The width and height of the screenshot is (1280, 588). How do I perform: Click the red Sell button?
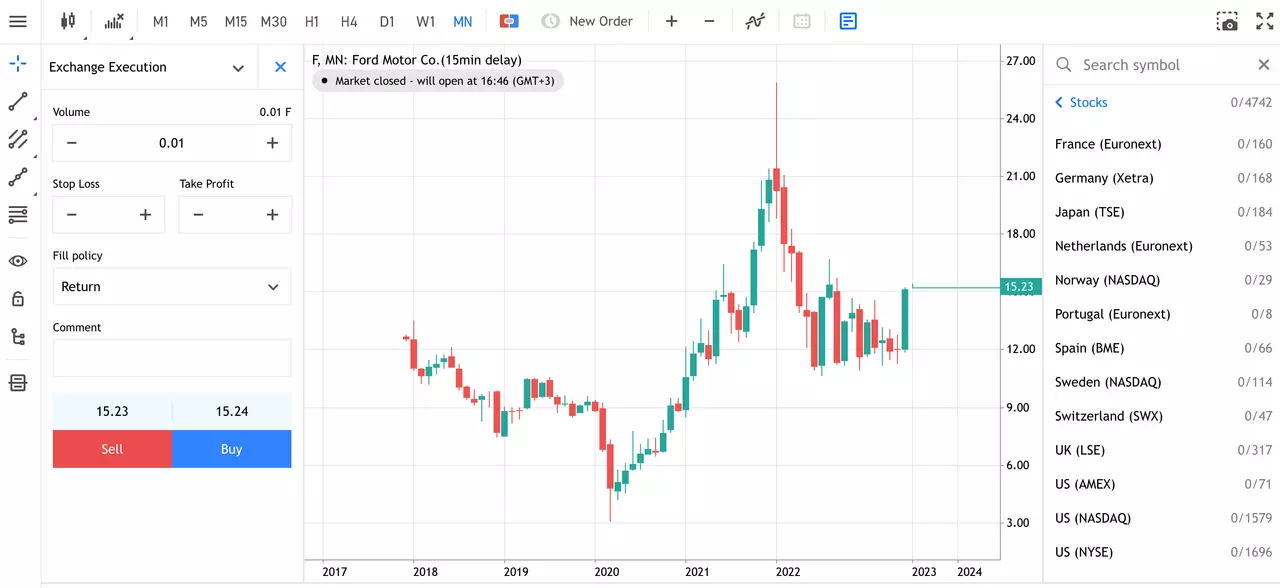point(112,449)
